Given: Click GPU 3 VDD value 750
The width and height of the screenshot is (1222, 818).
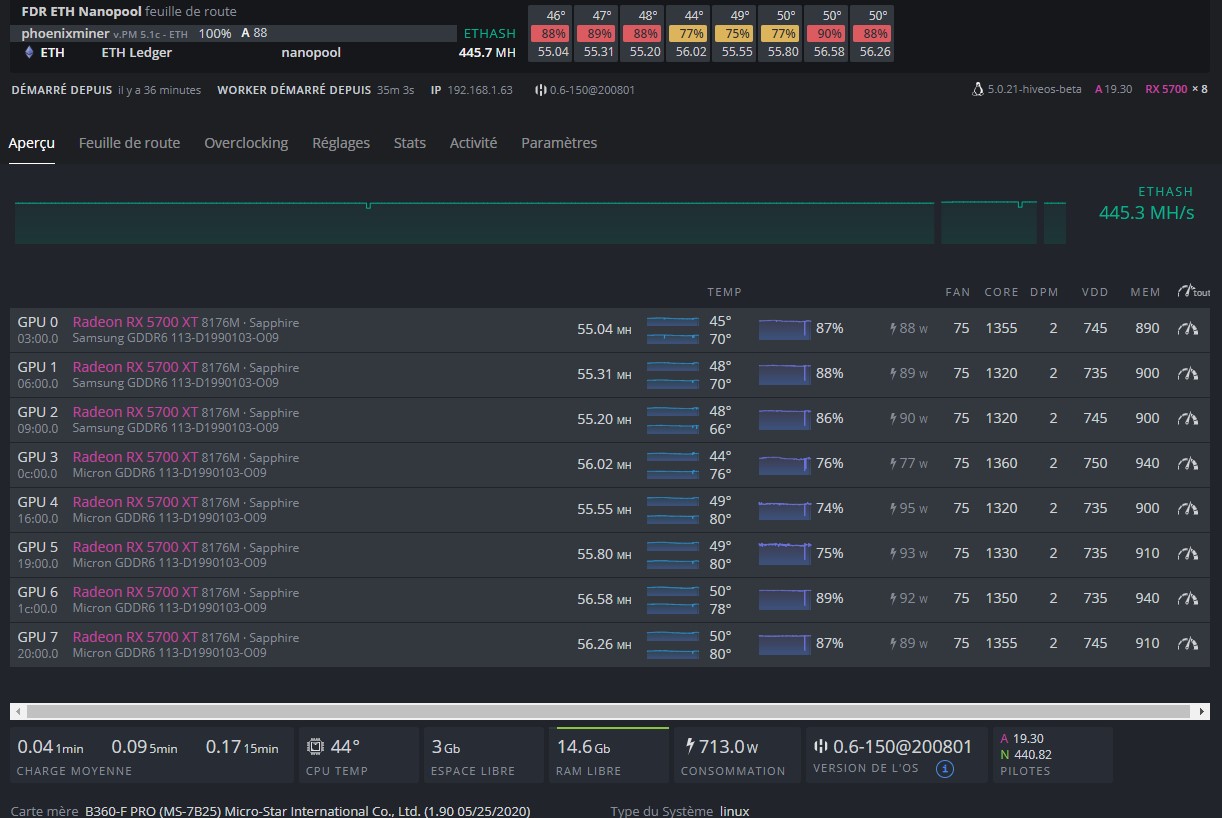Looking at the screenshot, I should click(x=1095, y=463).
